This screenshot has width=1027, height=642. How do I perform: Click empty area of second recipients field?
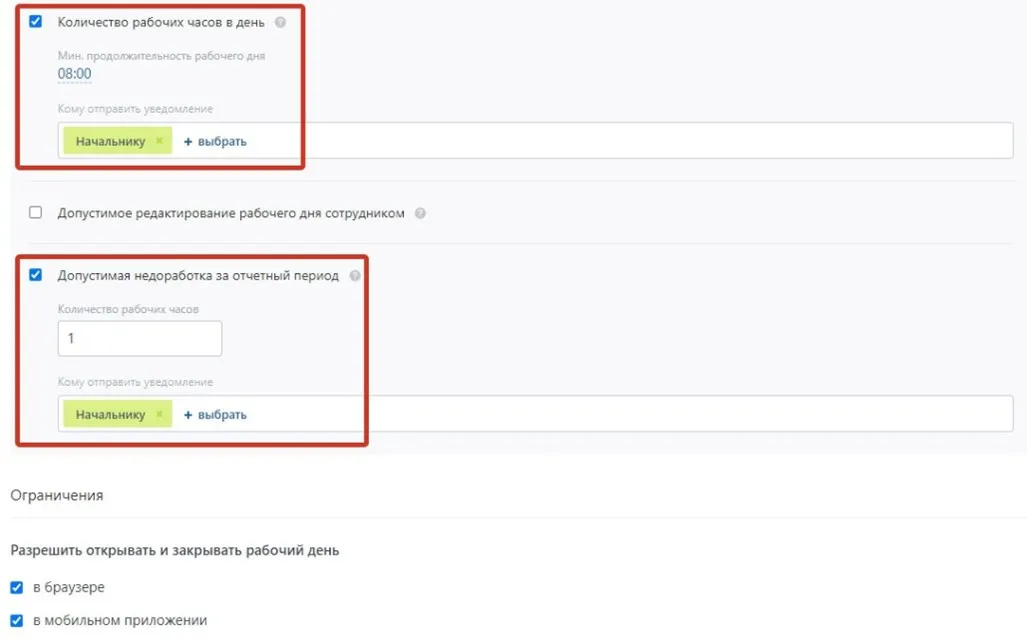629,413
